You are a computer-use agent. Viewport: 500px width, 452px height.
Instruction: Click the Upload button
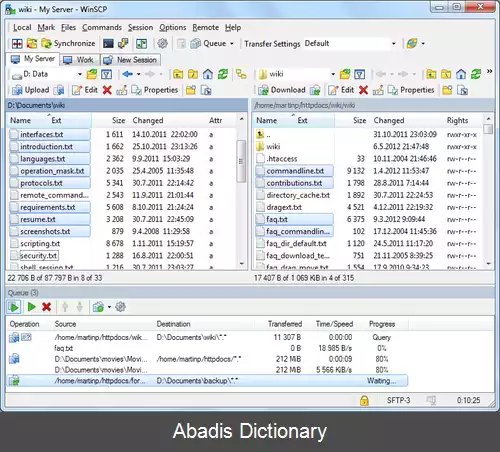click(x=31, y=90)
